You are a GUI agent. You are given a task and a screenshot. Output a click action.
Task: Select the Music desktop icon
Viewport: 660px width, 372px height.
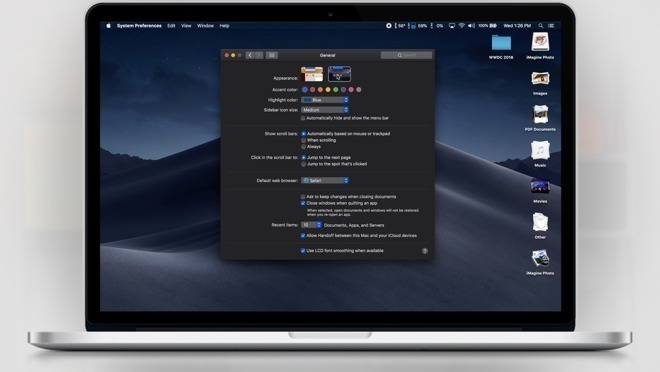(x=540, y=150)
